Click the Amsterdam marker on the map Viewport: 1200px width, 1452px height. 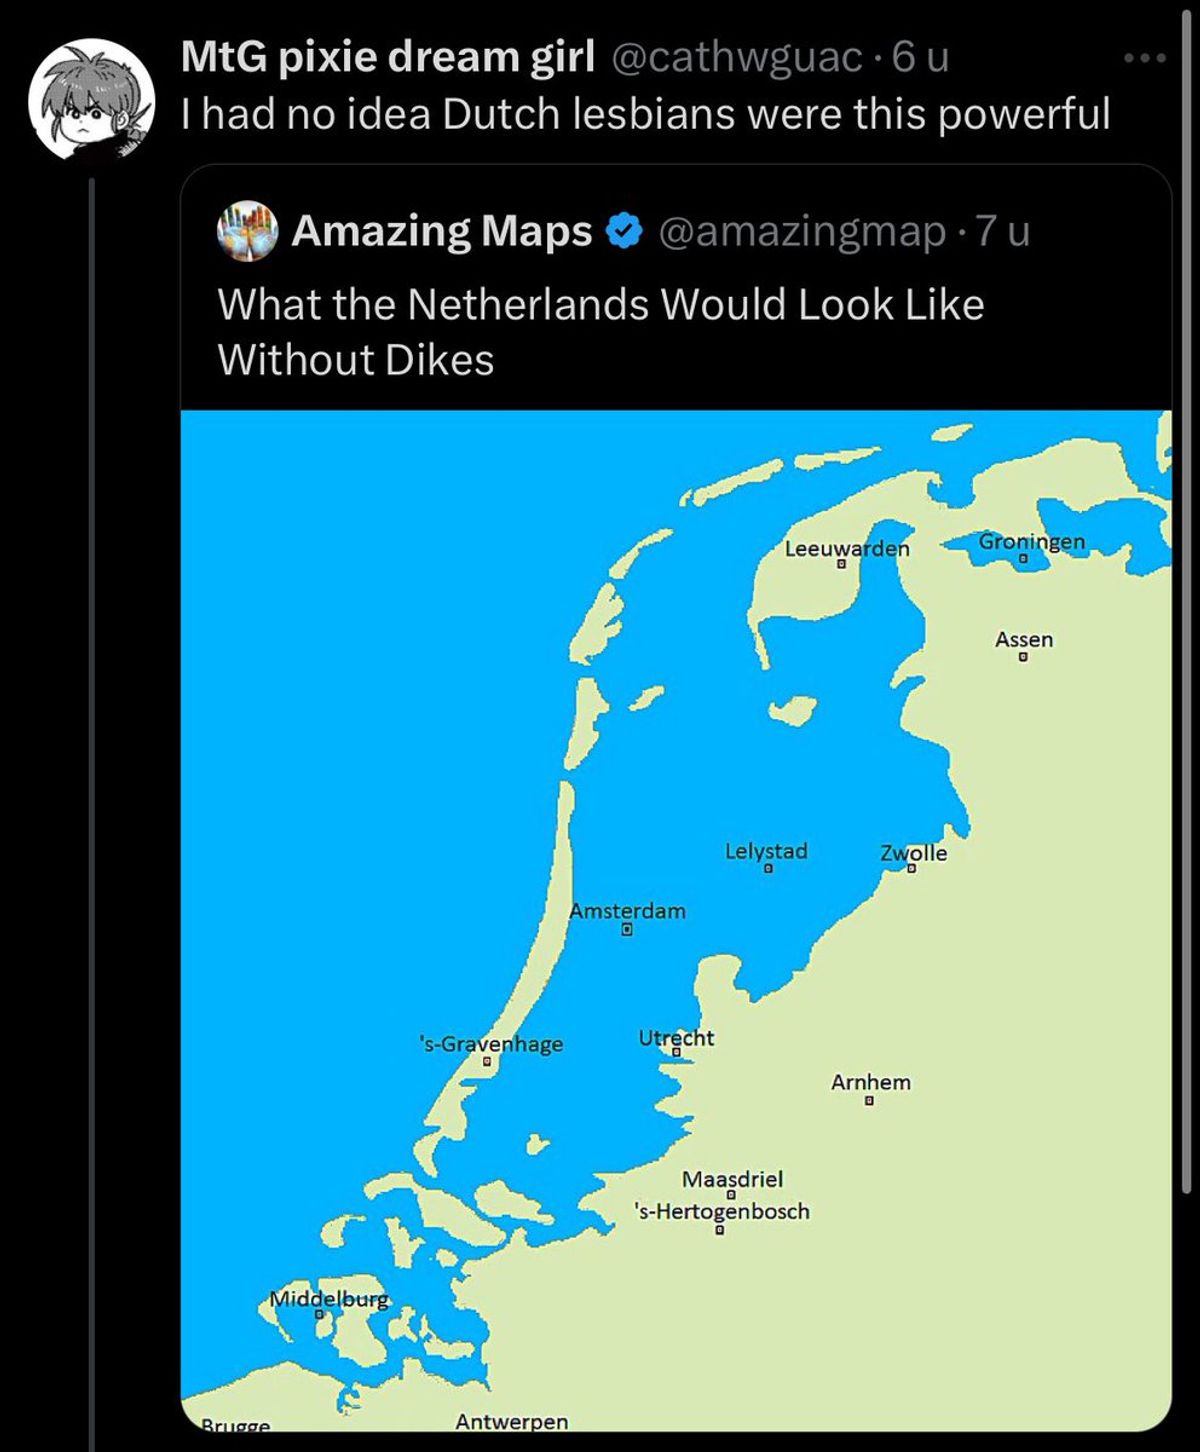point(627,930)
